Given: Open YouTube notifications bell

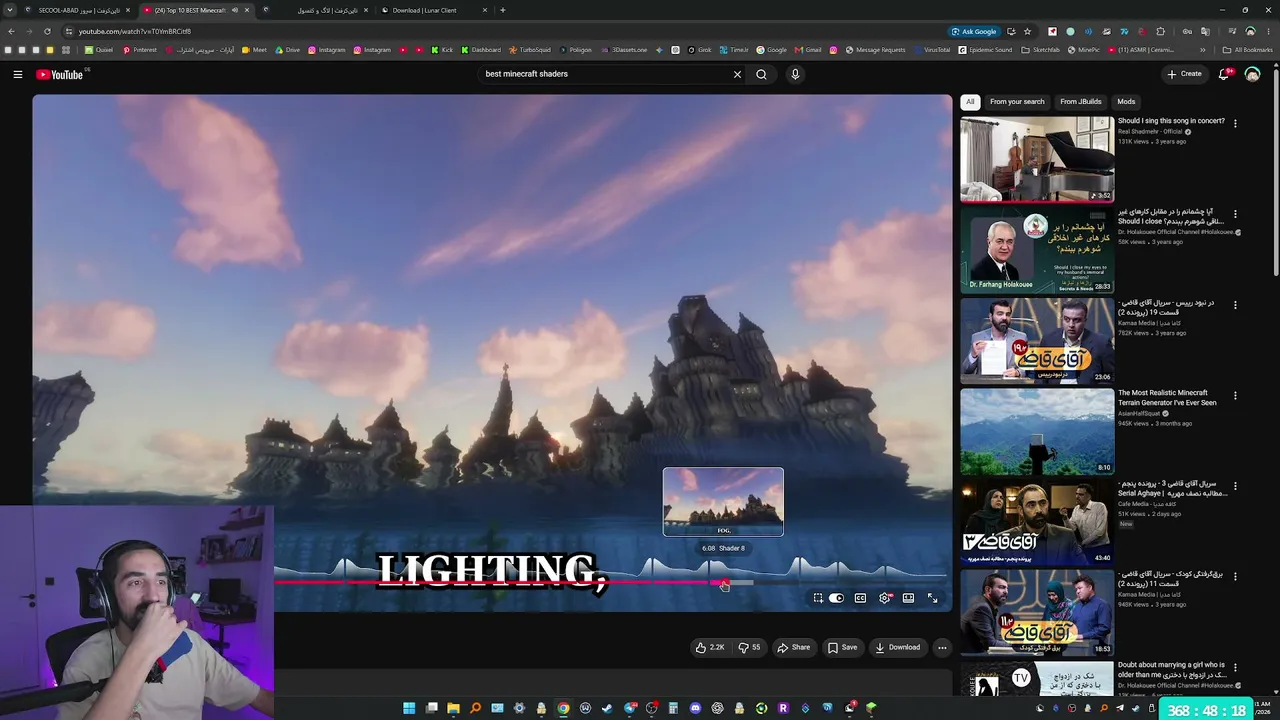Looking at the screenshot, I should (x=1224, y=74).
